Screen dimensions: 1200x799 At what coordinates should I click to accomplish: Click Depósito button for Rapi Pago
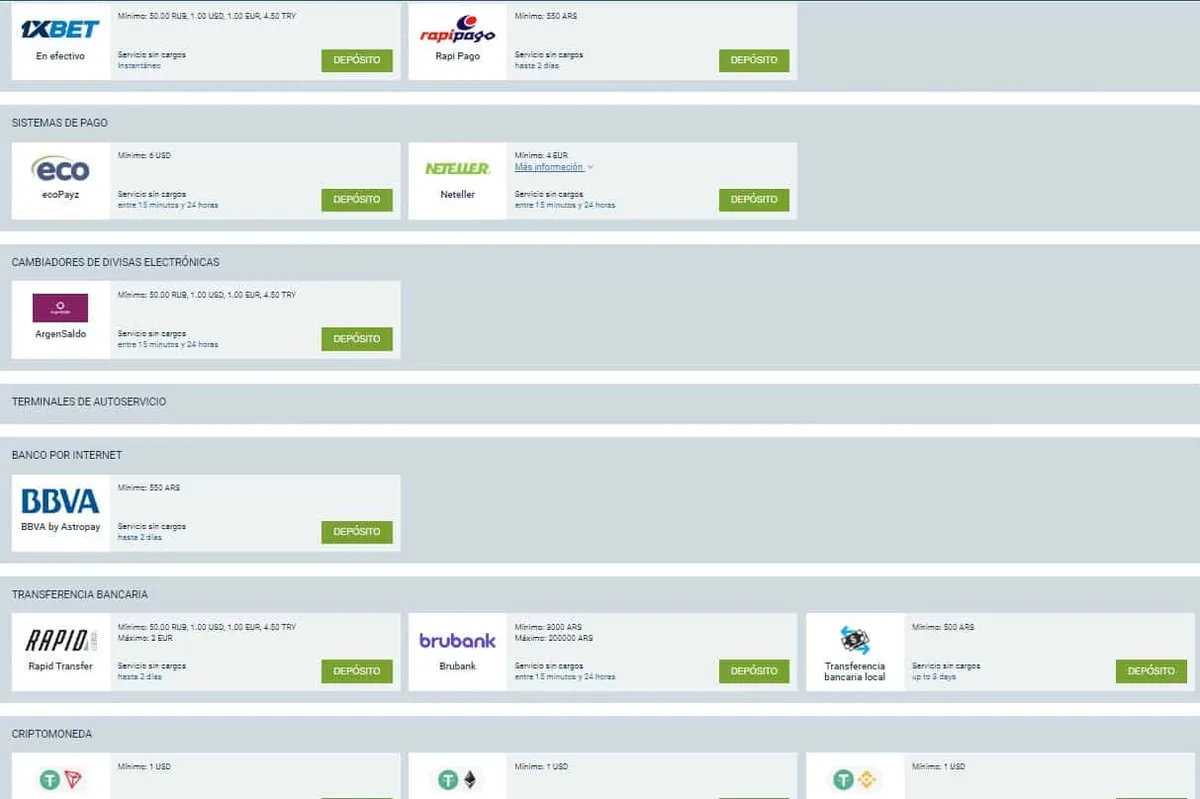754,60
